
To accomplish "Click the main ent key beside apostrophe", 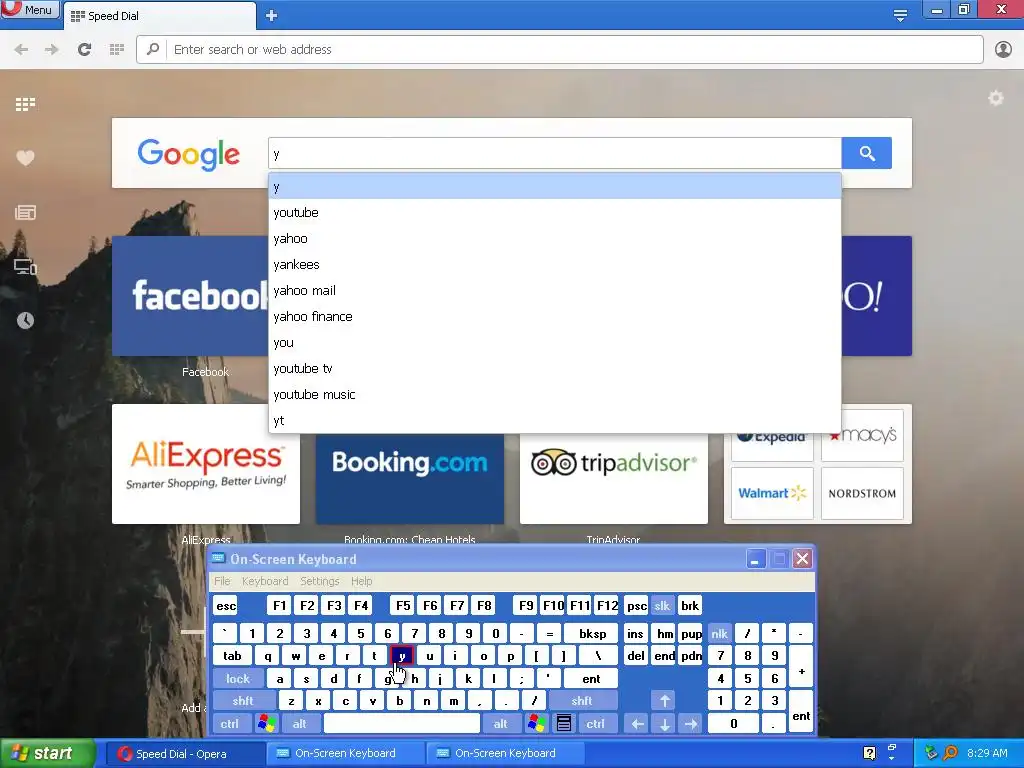I will pyautogui.click(x=591, y=679).
